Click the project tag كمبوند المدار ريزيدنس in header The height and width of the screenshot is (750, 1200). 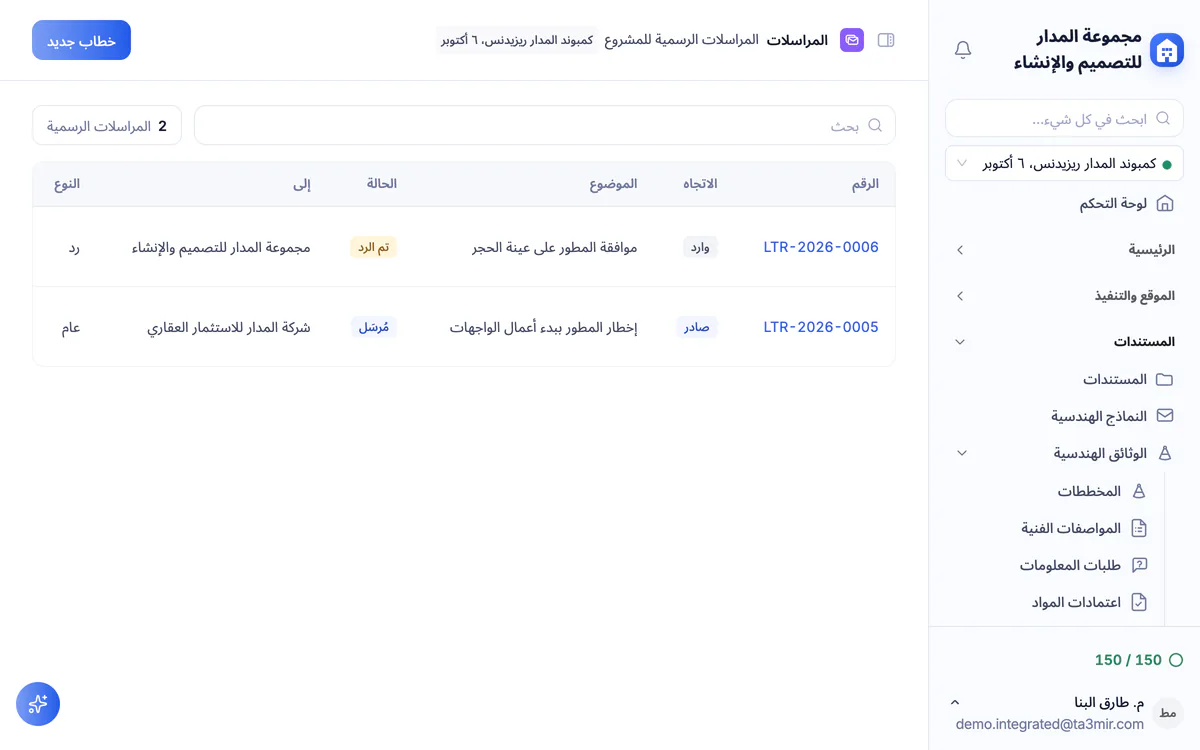coord(517,40)
